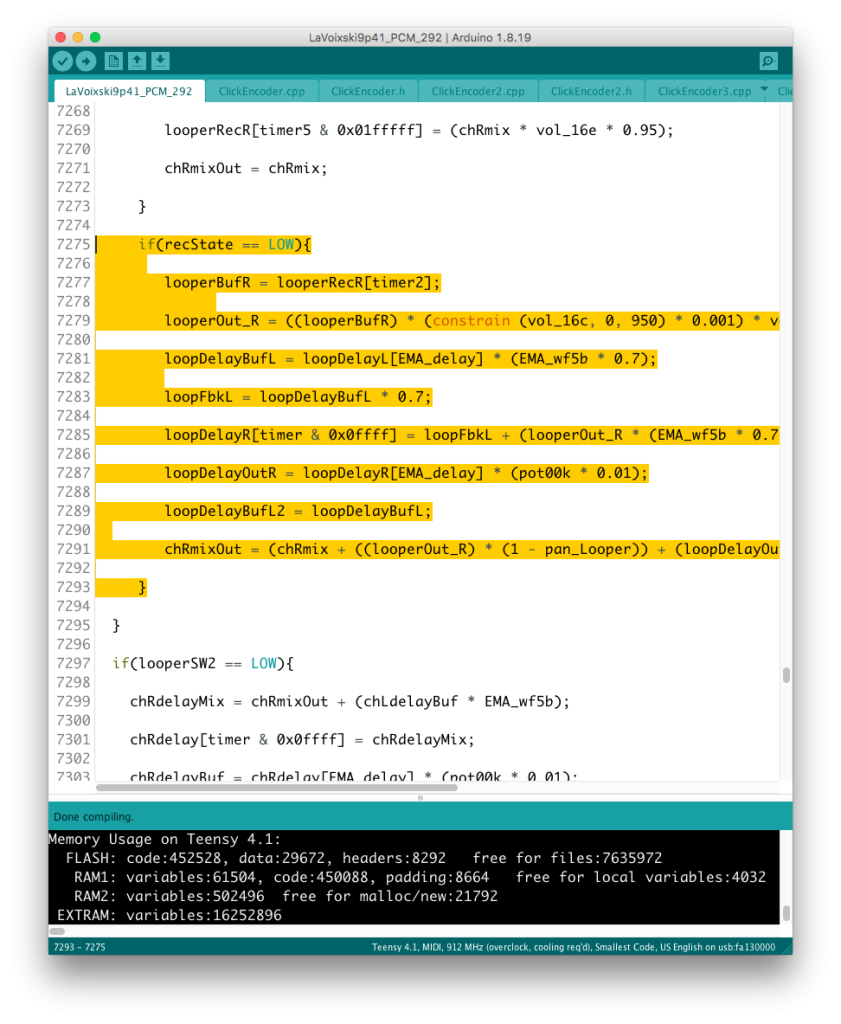Click the '7293 - 7275' line range indicator
Screen dimensions: 841x1024
pyautogui.click(x=80, y=947)
